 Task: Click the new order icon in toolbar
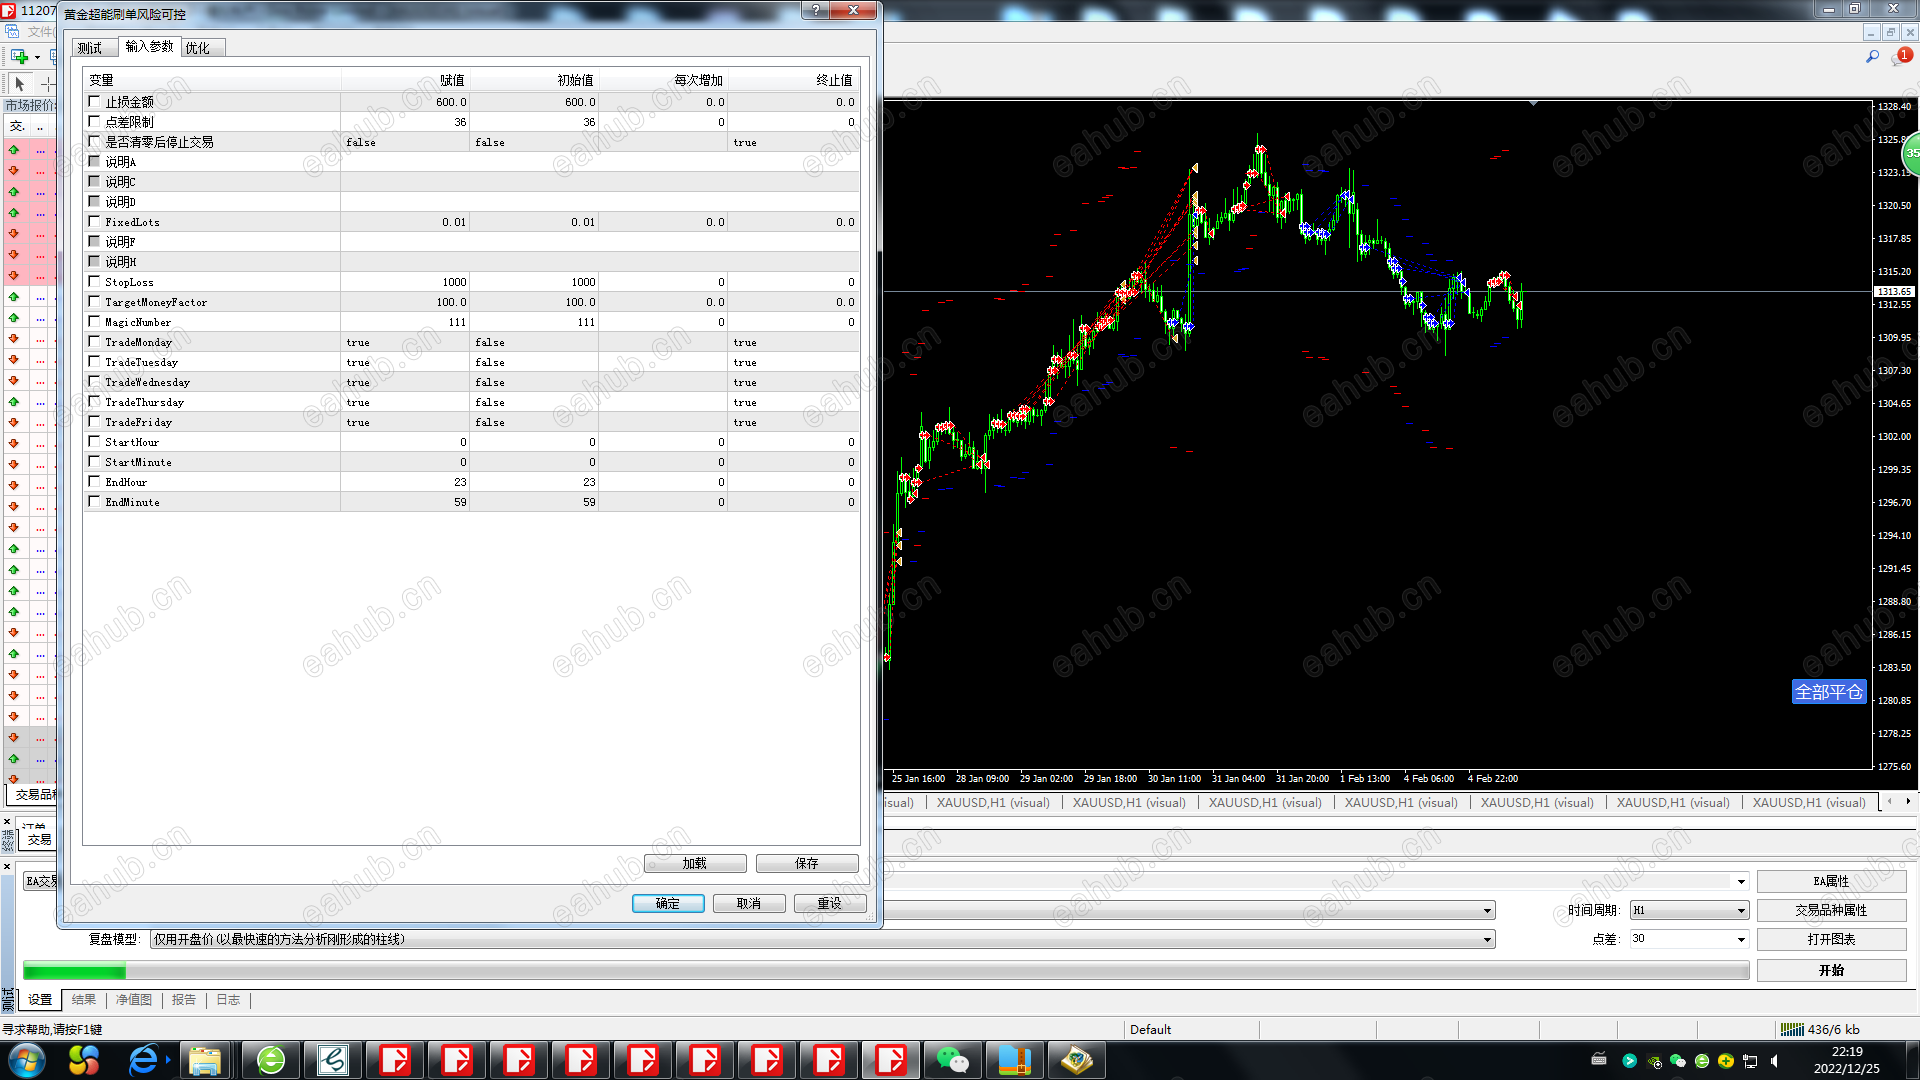coord(19,56)
